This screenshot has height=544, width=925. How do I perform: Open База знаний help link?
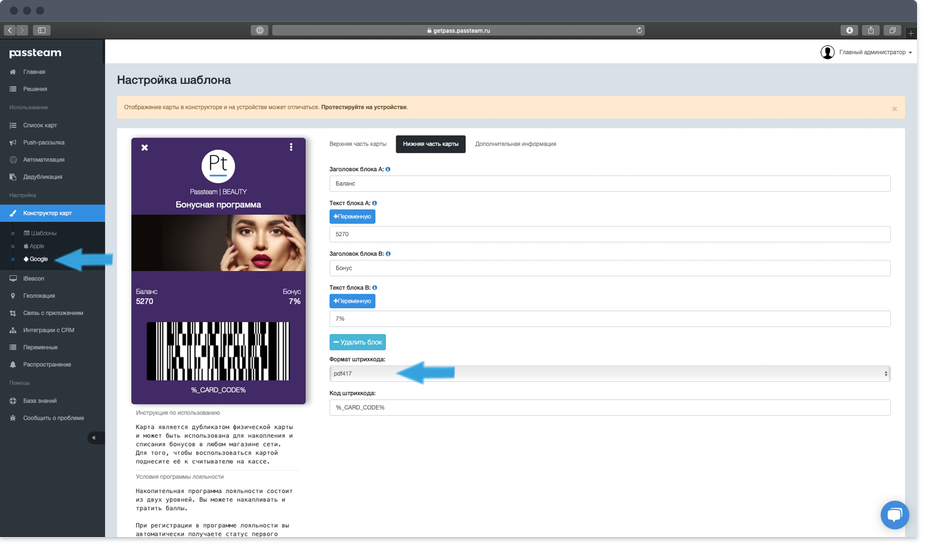pos(40,401)
